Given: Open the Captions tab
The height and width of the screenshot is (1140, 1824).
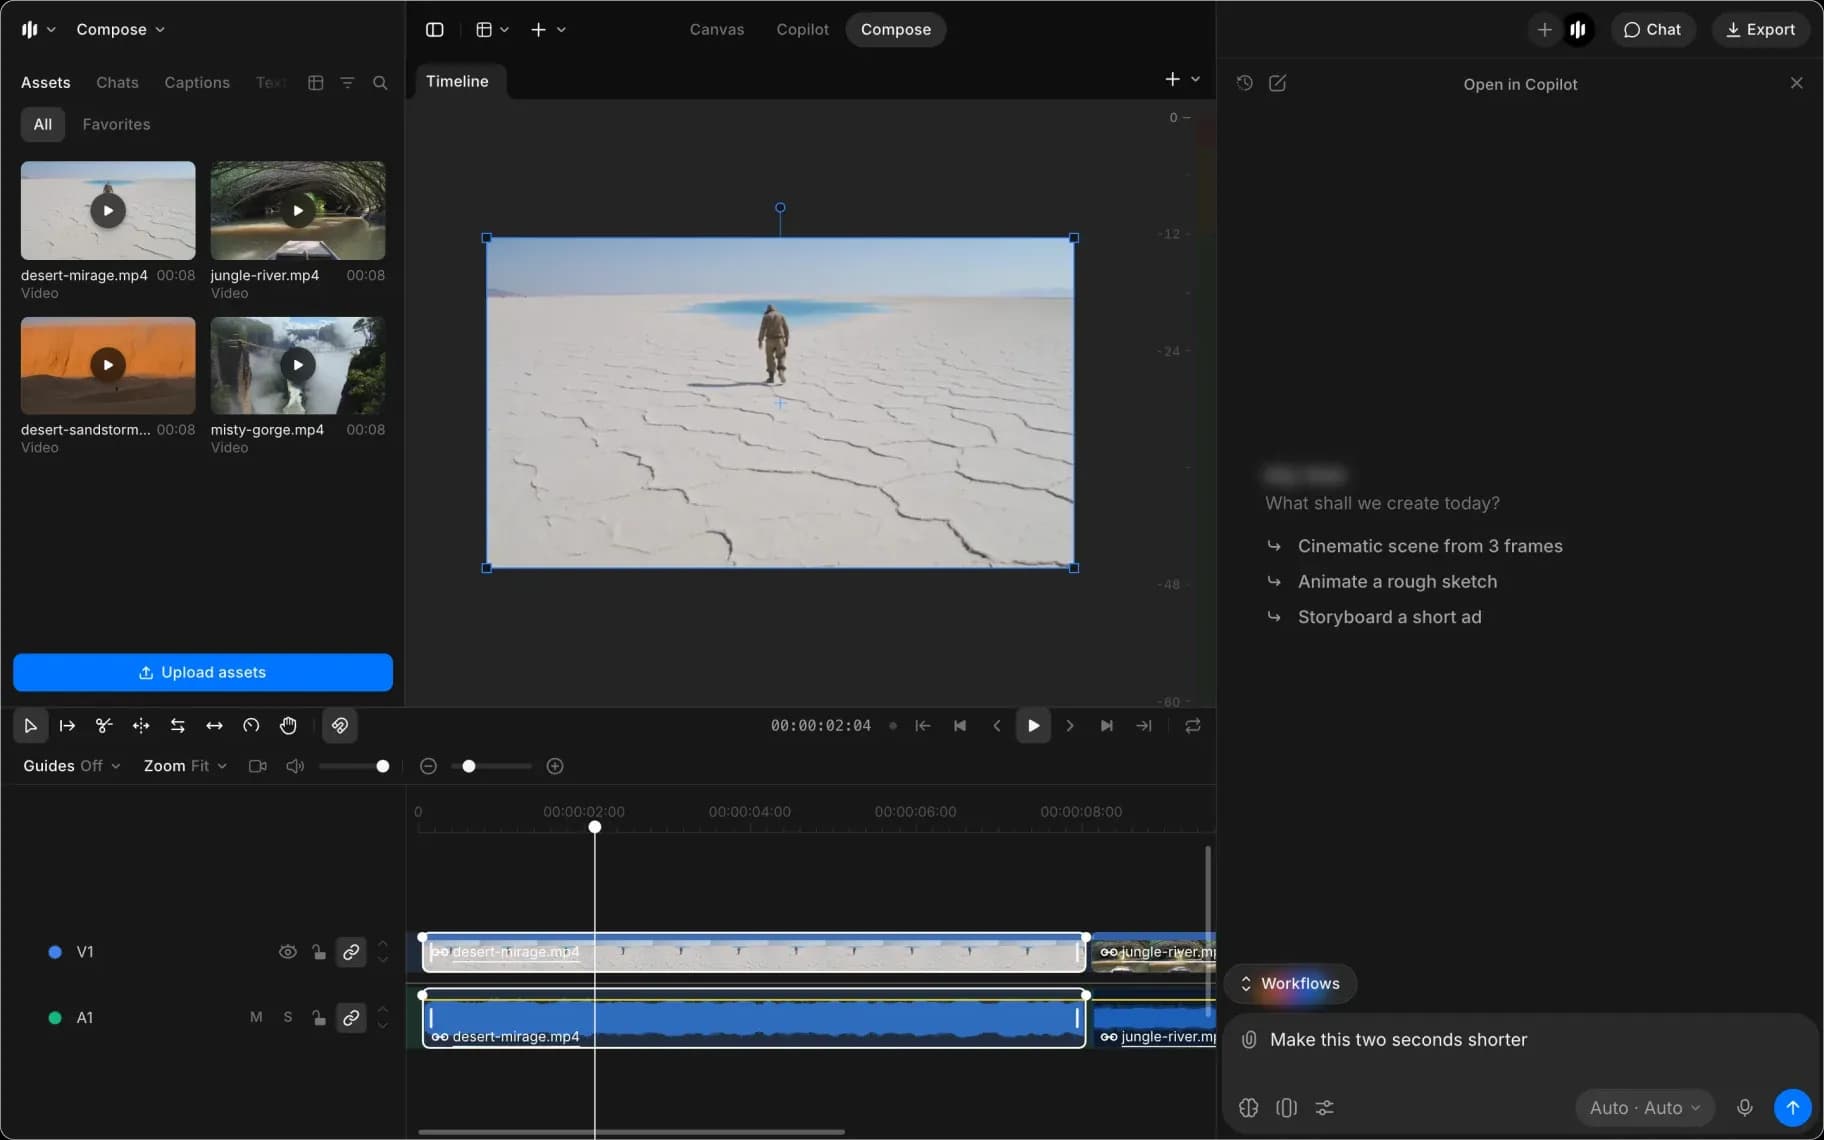Looking at the screenshot, I should tap(197, 83).
